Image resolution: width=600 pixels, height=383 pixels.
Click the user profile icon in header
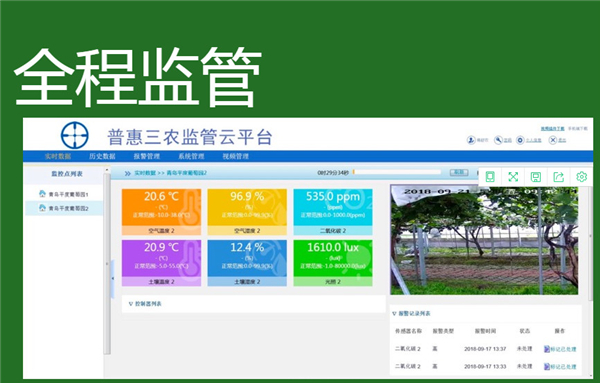[471, 140]
